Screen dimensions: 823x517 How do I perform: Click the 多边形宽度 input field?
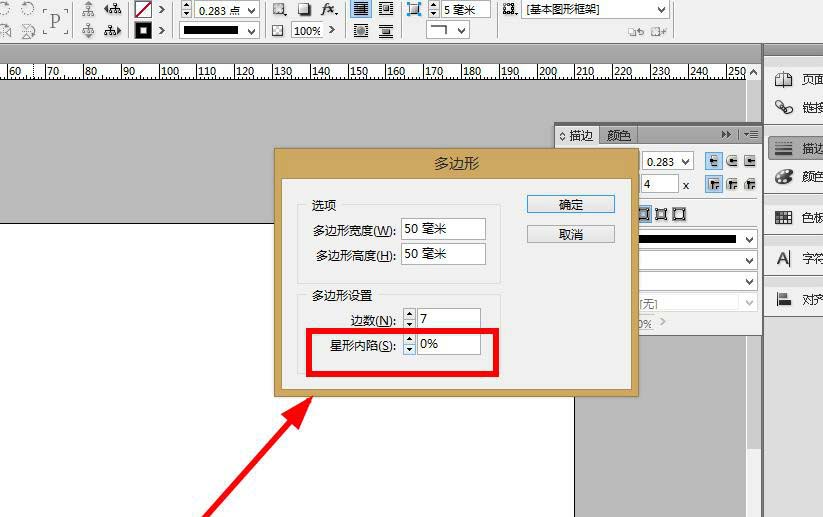coord(443,229)
